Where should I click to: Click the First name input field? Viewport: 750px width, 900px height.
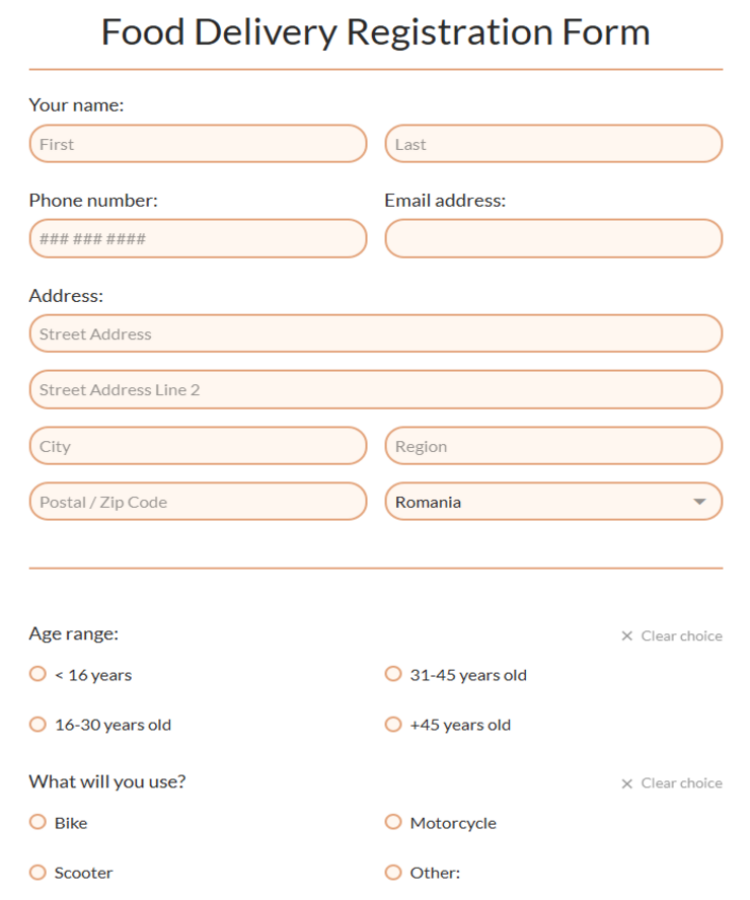pos(198,144)
